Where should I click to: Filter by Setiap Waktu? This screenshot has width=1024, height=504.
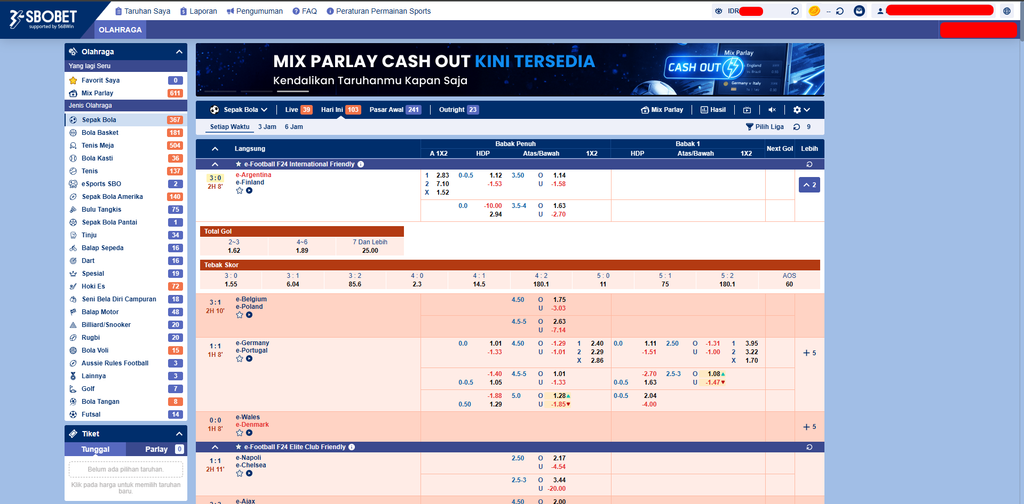(x=231, y=127)
